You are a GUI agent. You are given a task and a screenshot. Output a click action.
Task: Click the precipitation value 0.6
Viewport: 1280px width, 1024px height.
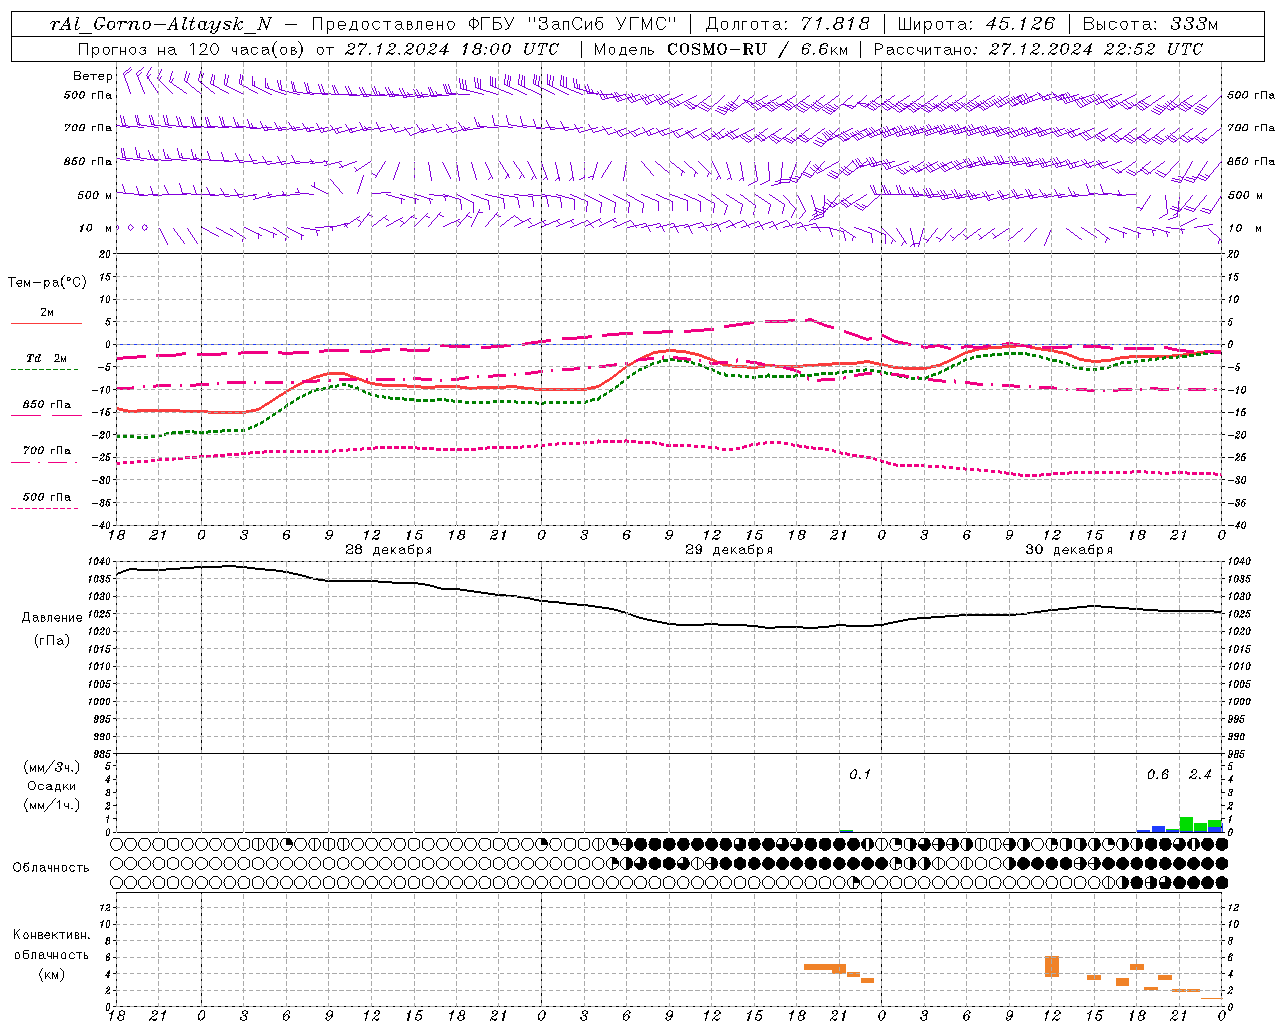(1157, 775)
